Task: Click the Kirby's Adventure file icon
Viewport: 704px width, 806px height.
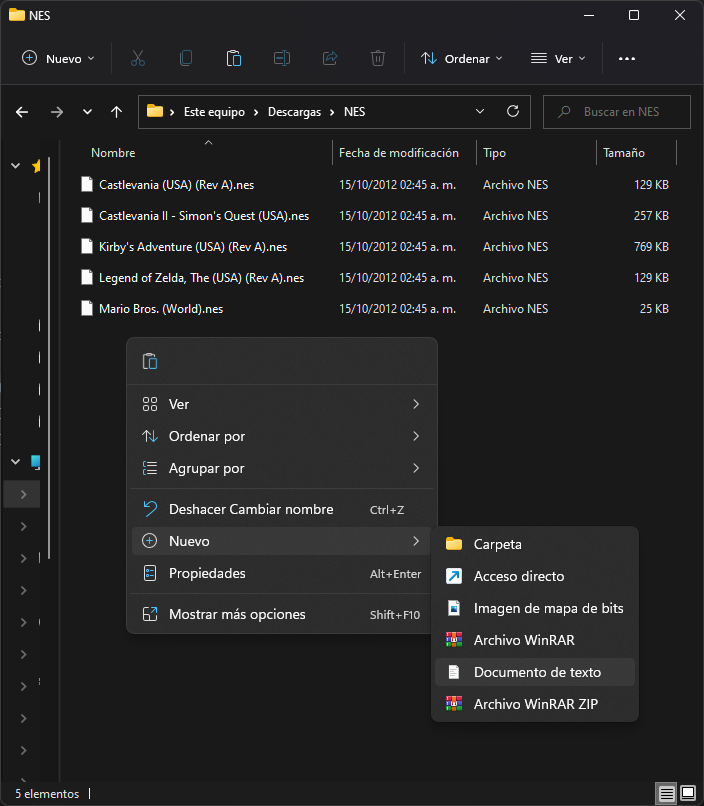Action: 87,247
